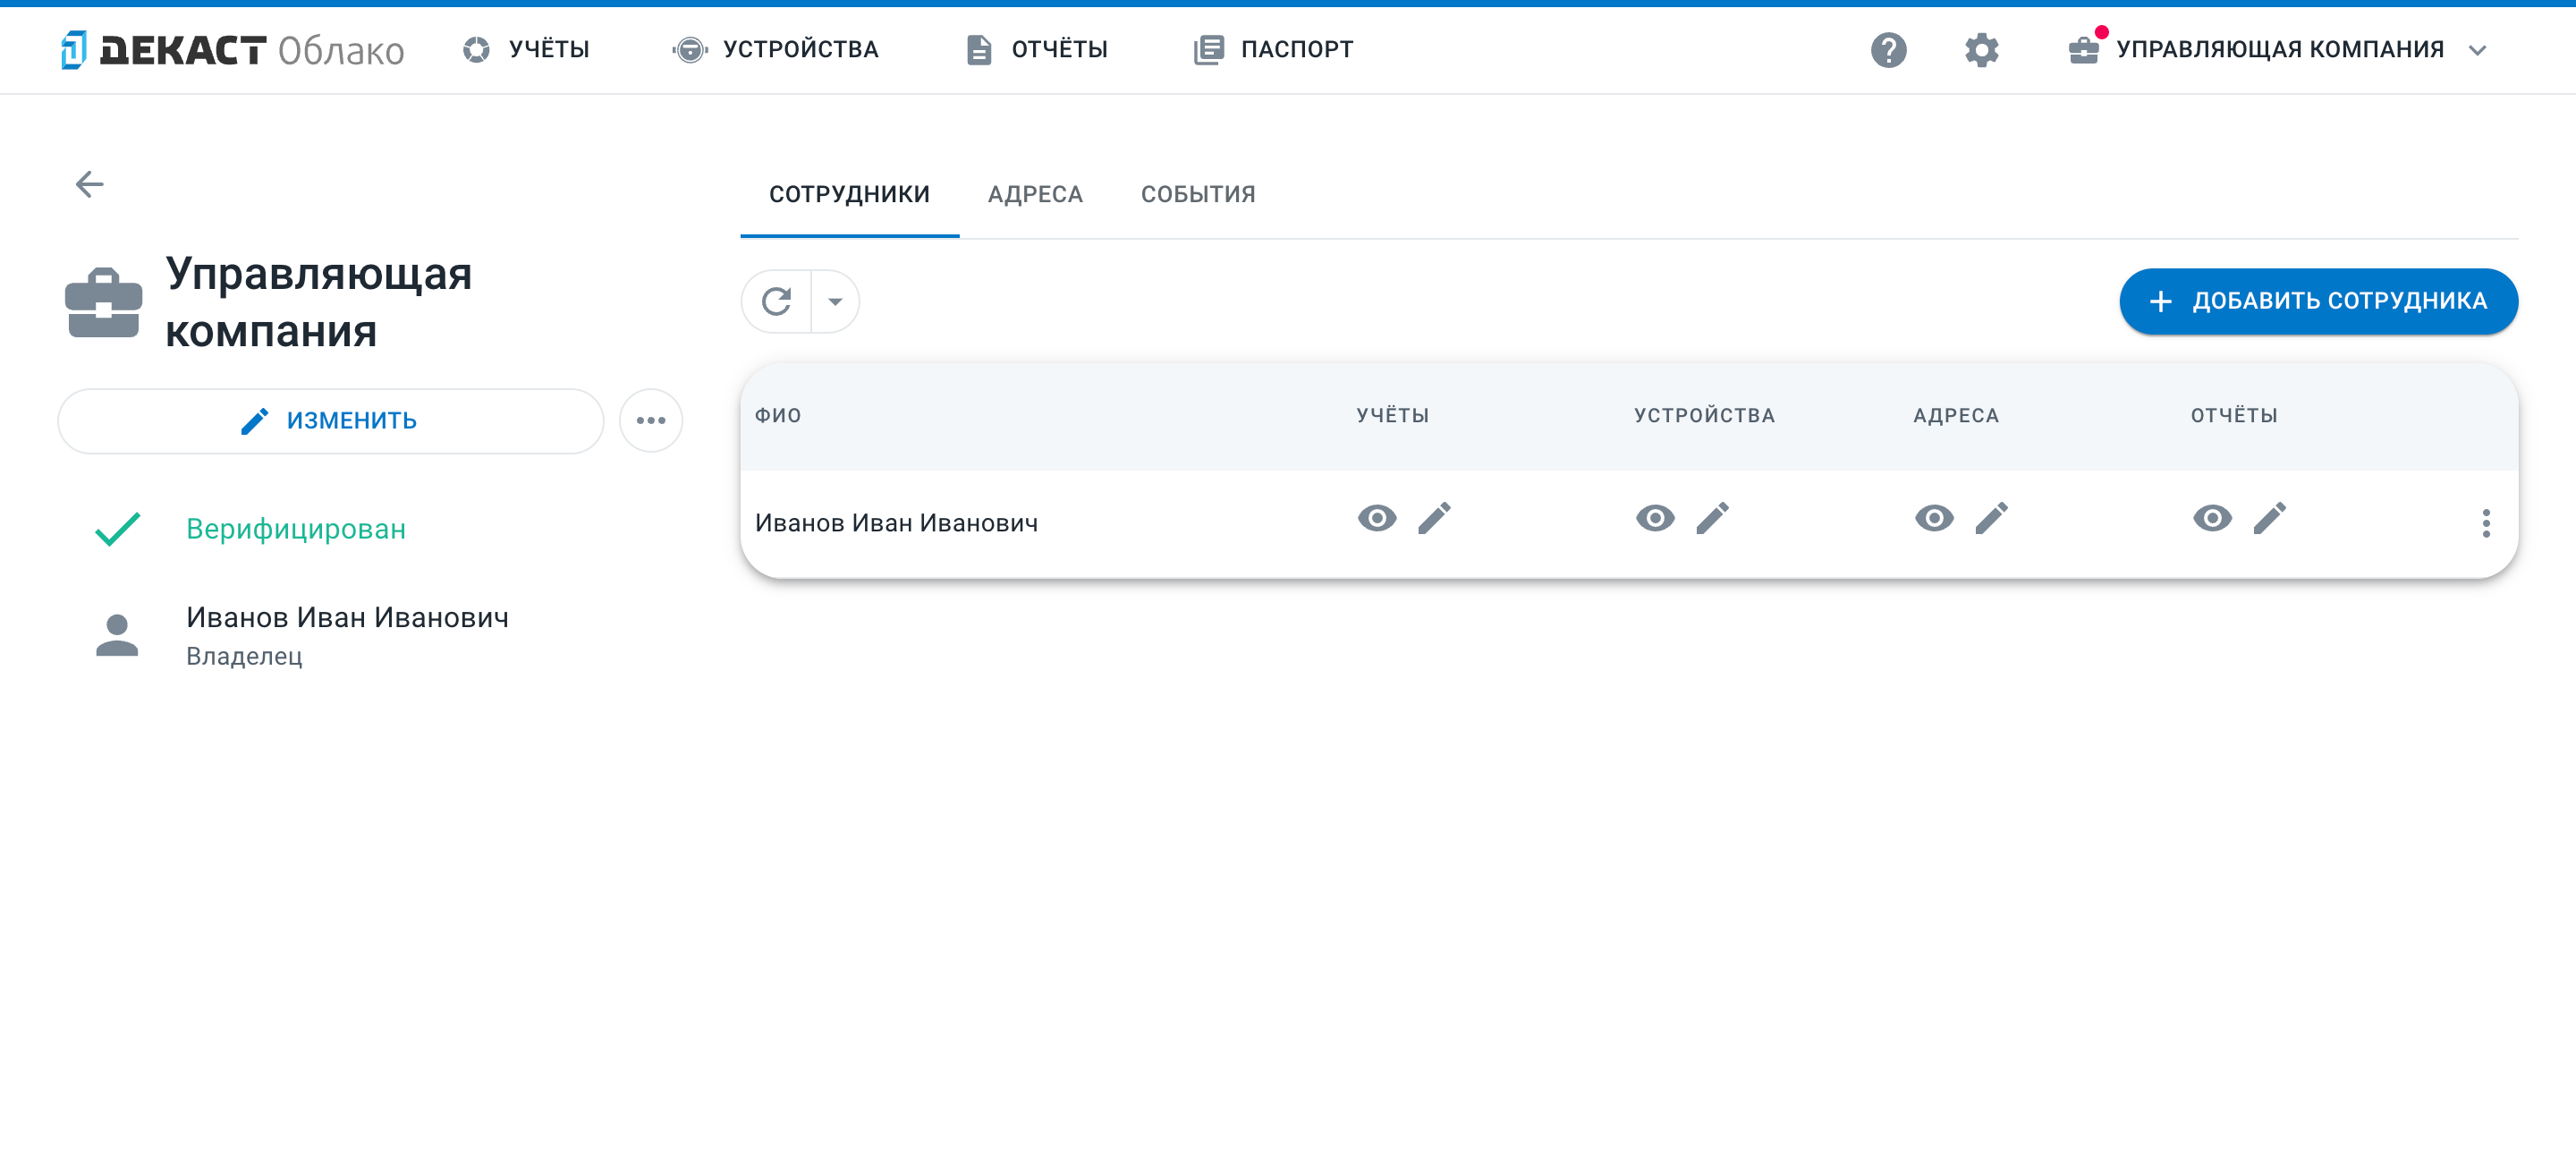This screenshot has width=2576, height=1163.
Task: Open the ОТЧЁТЫ menu section
Action: click(x=1036, y=50)
